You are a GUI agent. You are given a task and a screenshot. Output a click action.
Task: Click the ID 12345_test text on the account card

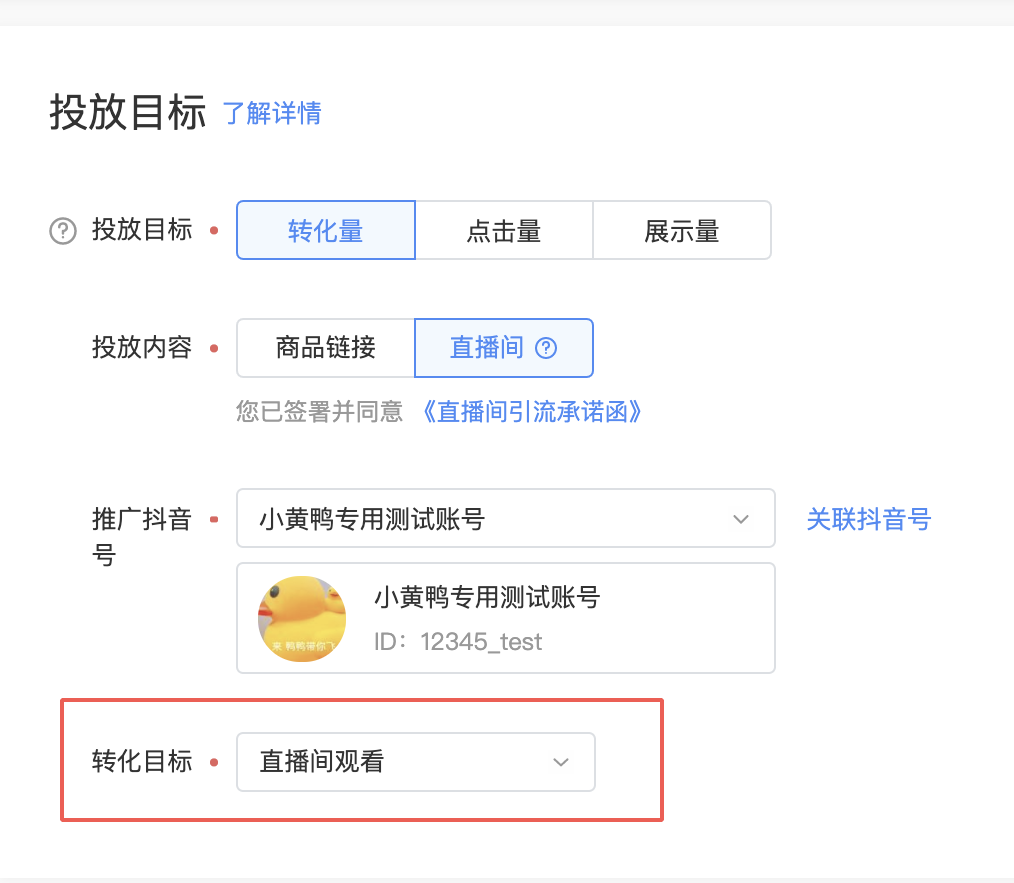click(x=457, y=641)
